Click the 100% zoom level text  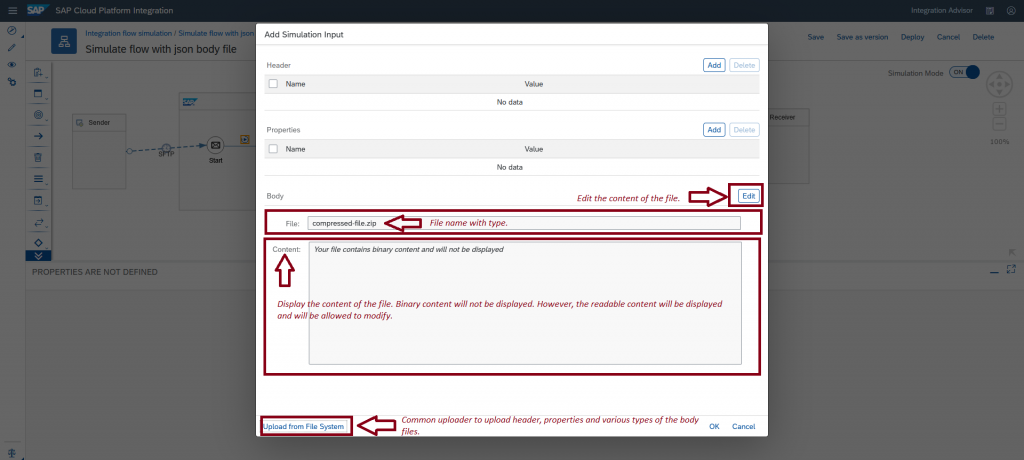coord(999,142)
